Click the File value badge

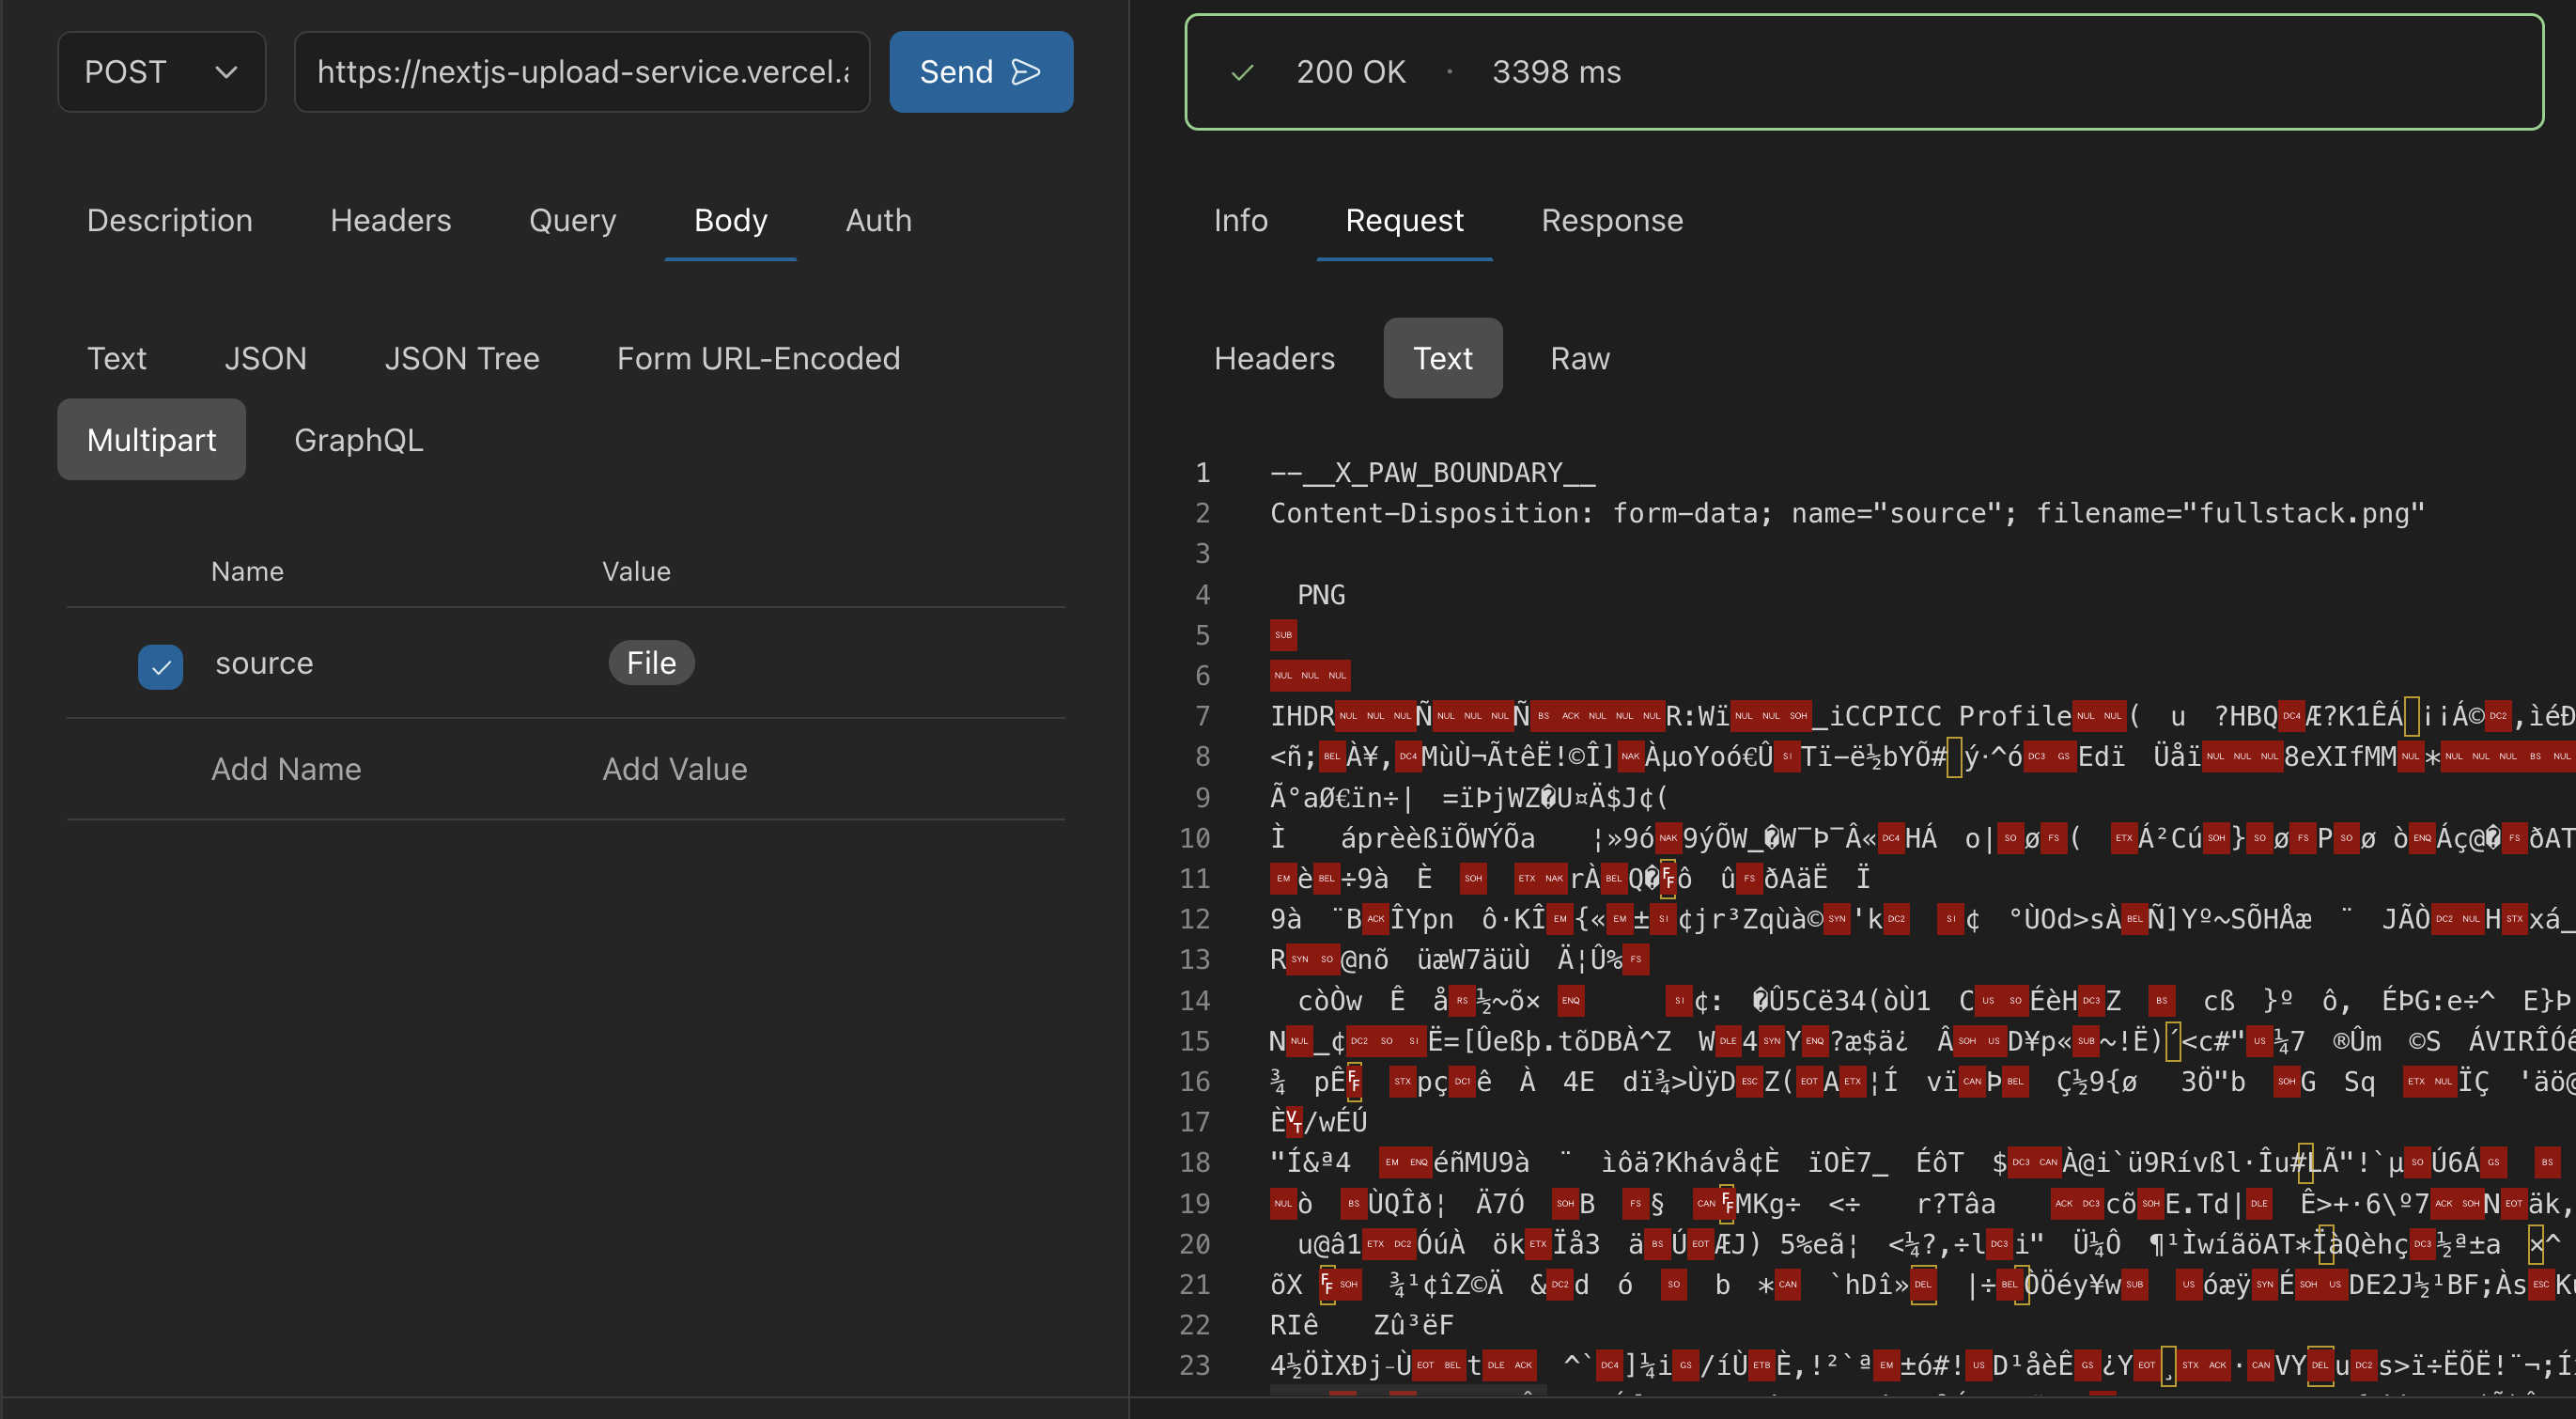651,663
